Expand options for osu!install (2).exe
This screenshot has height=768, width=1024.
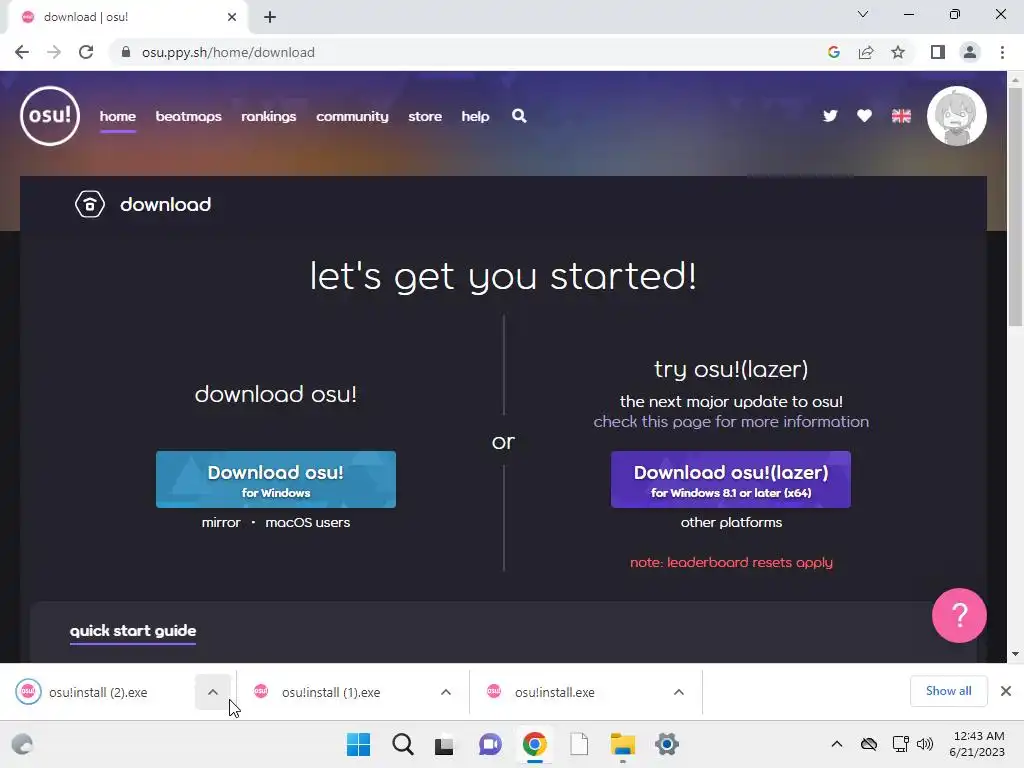pyautogui.click(x=213, y=692)
